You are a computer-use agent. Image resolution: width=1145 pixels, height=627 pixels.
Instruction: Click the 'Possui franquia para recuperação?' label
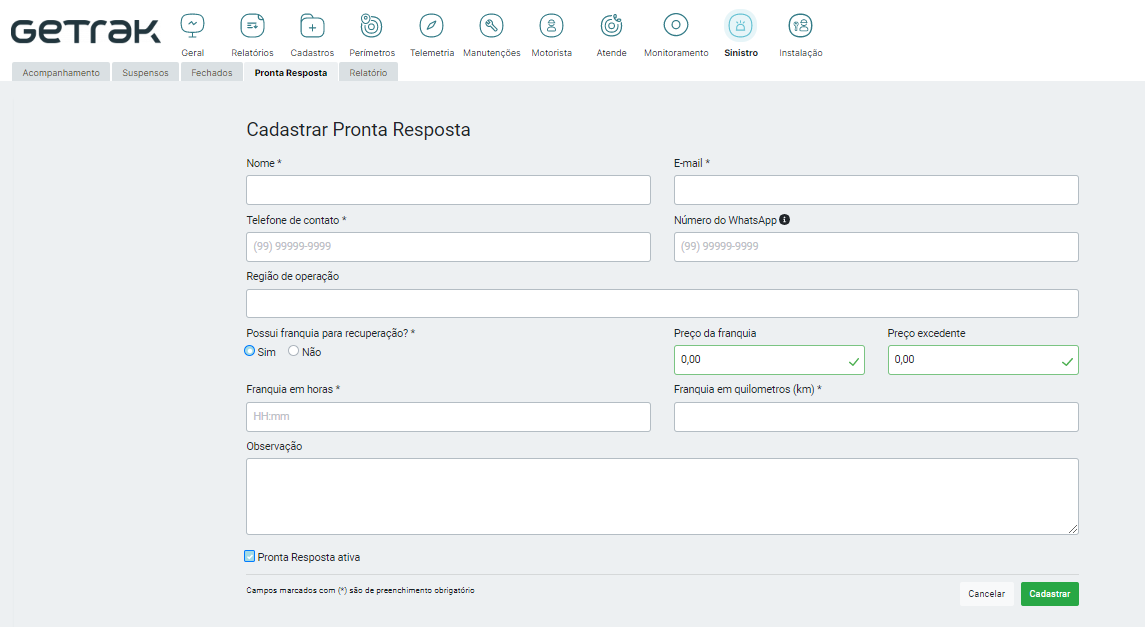(x=330, y=333)
